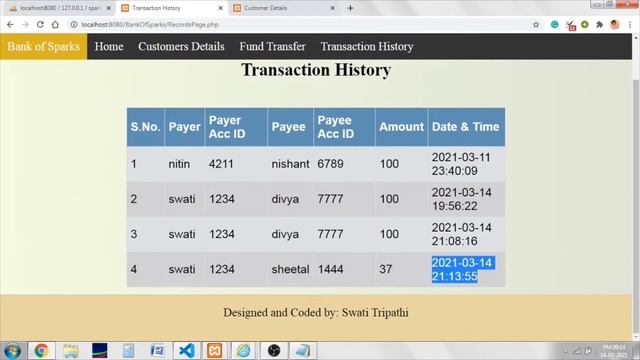
Task: Open the browser home page icon
Action: (x=55, y=24)
